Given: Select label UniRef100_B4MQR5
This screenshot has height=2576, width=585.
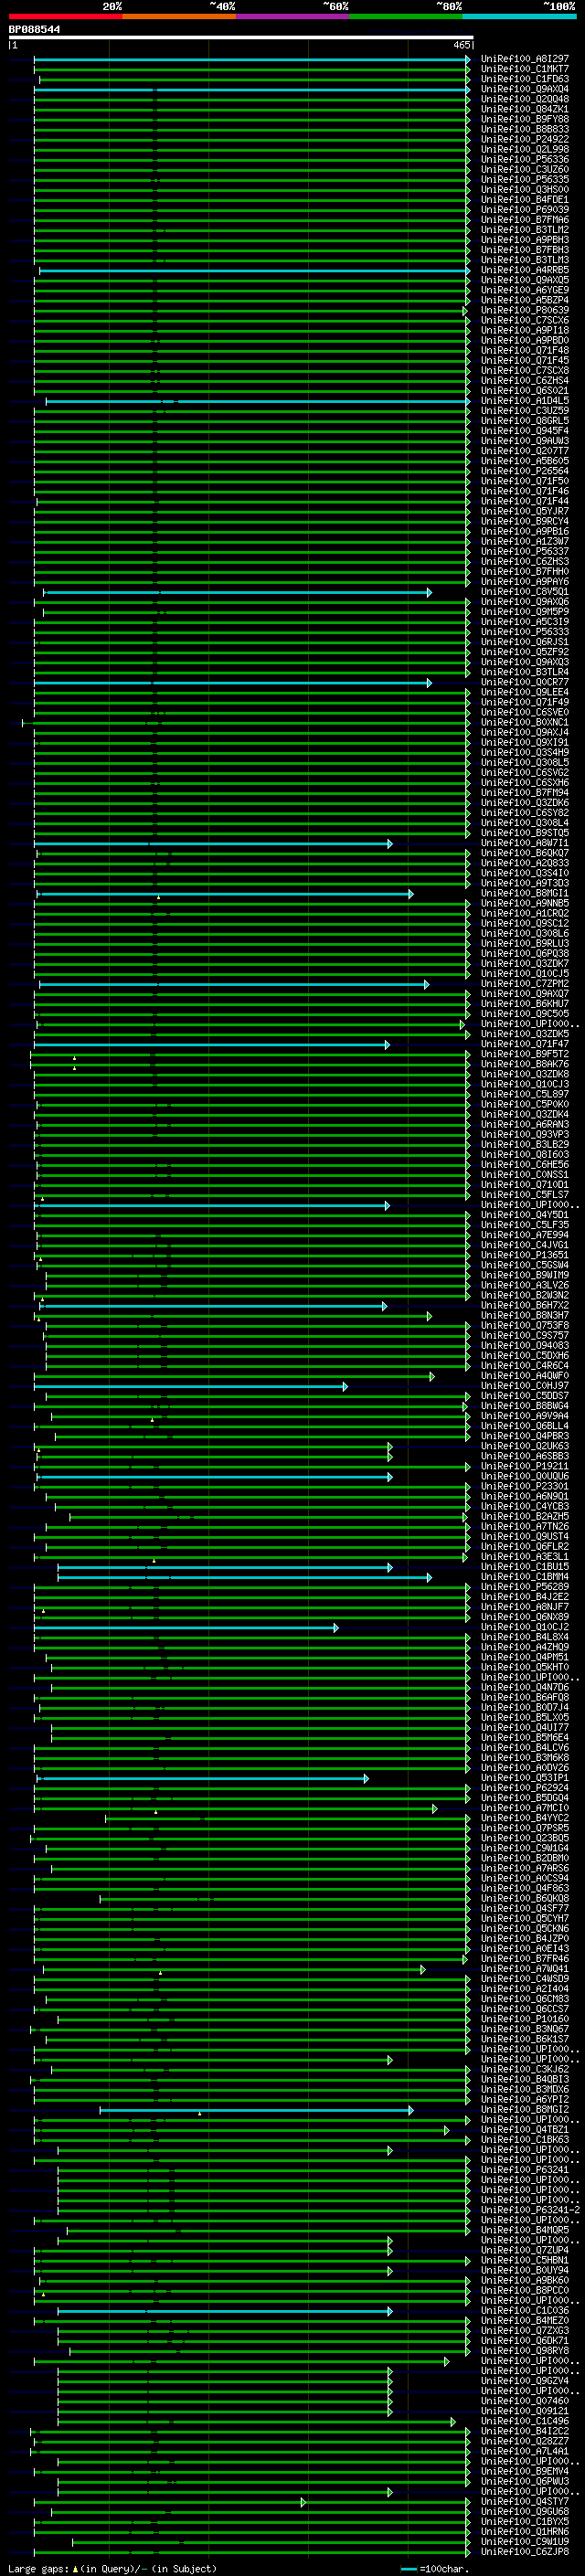Looking at the screenshot, I should pos(524,2230).
